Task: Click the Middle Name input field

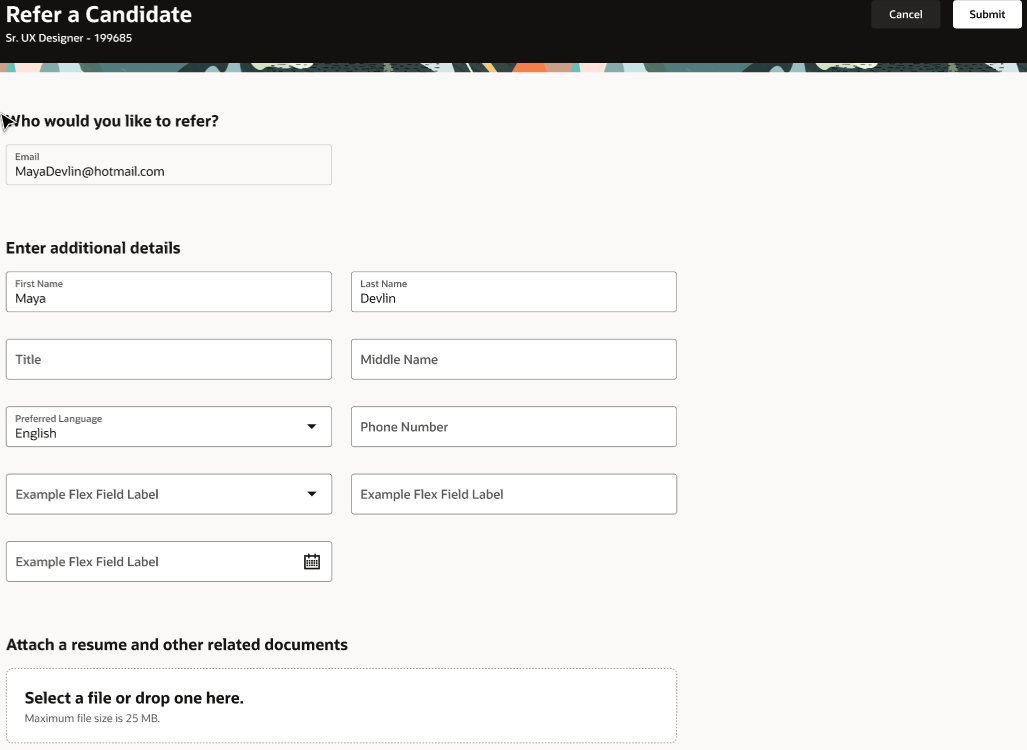Action: 514,359
